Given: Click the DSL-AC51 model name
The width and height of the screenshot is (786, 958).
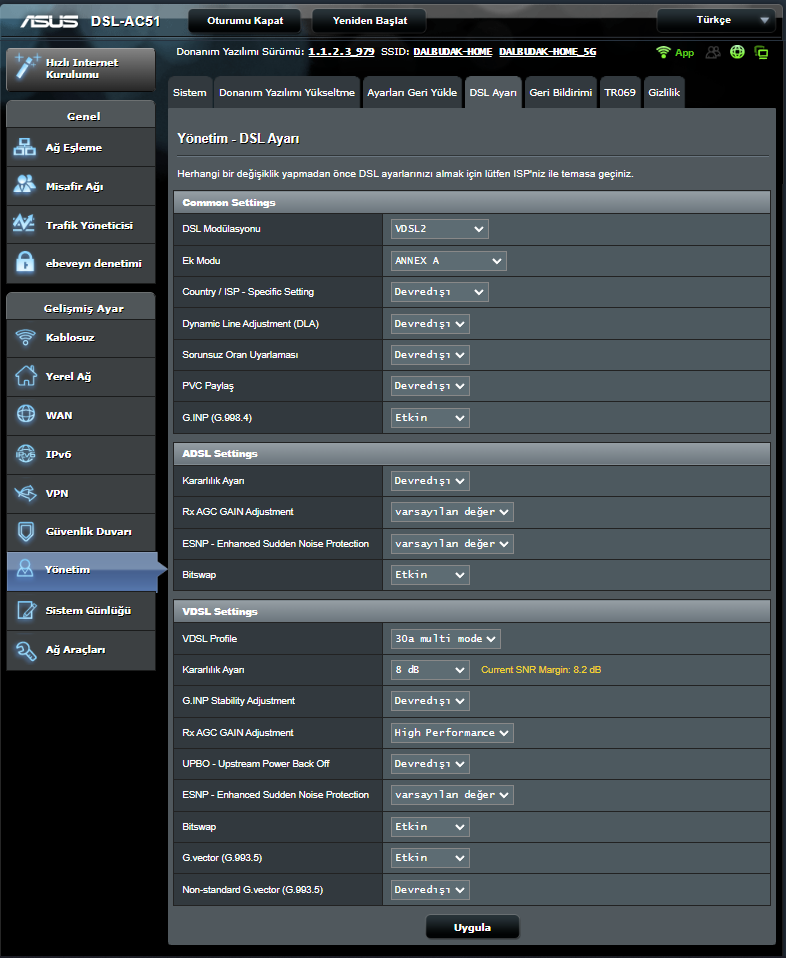Looking at the screenshot, I should (125, 21).
